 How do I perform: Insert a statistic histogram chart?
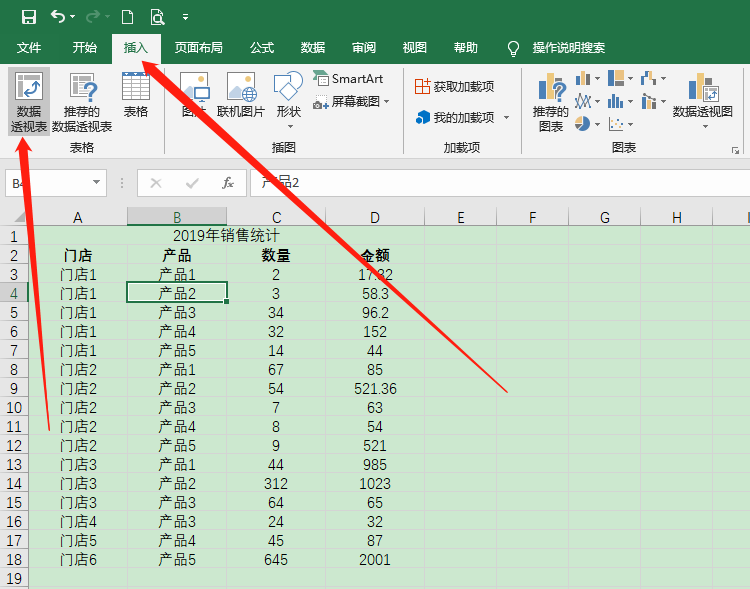point(620,101)
